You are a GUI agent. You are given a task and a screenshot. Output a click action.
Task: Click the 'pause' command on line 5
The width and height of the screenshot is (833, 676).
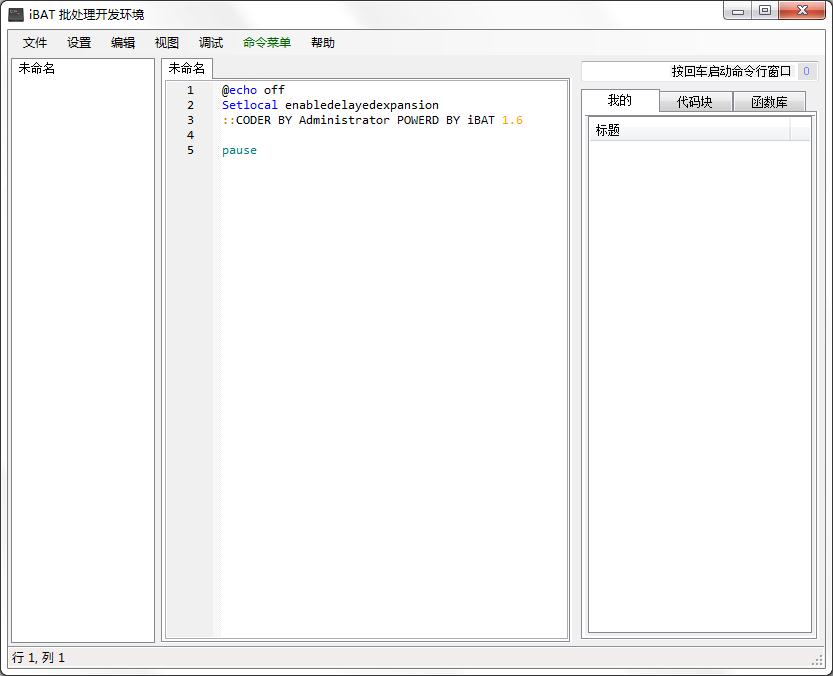[239, 150]
